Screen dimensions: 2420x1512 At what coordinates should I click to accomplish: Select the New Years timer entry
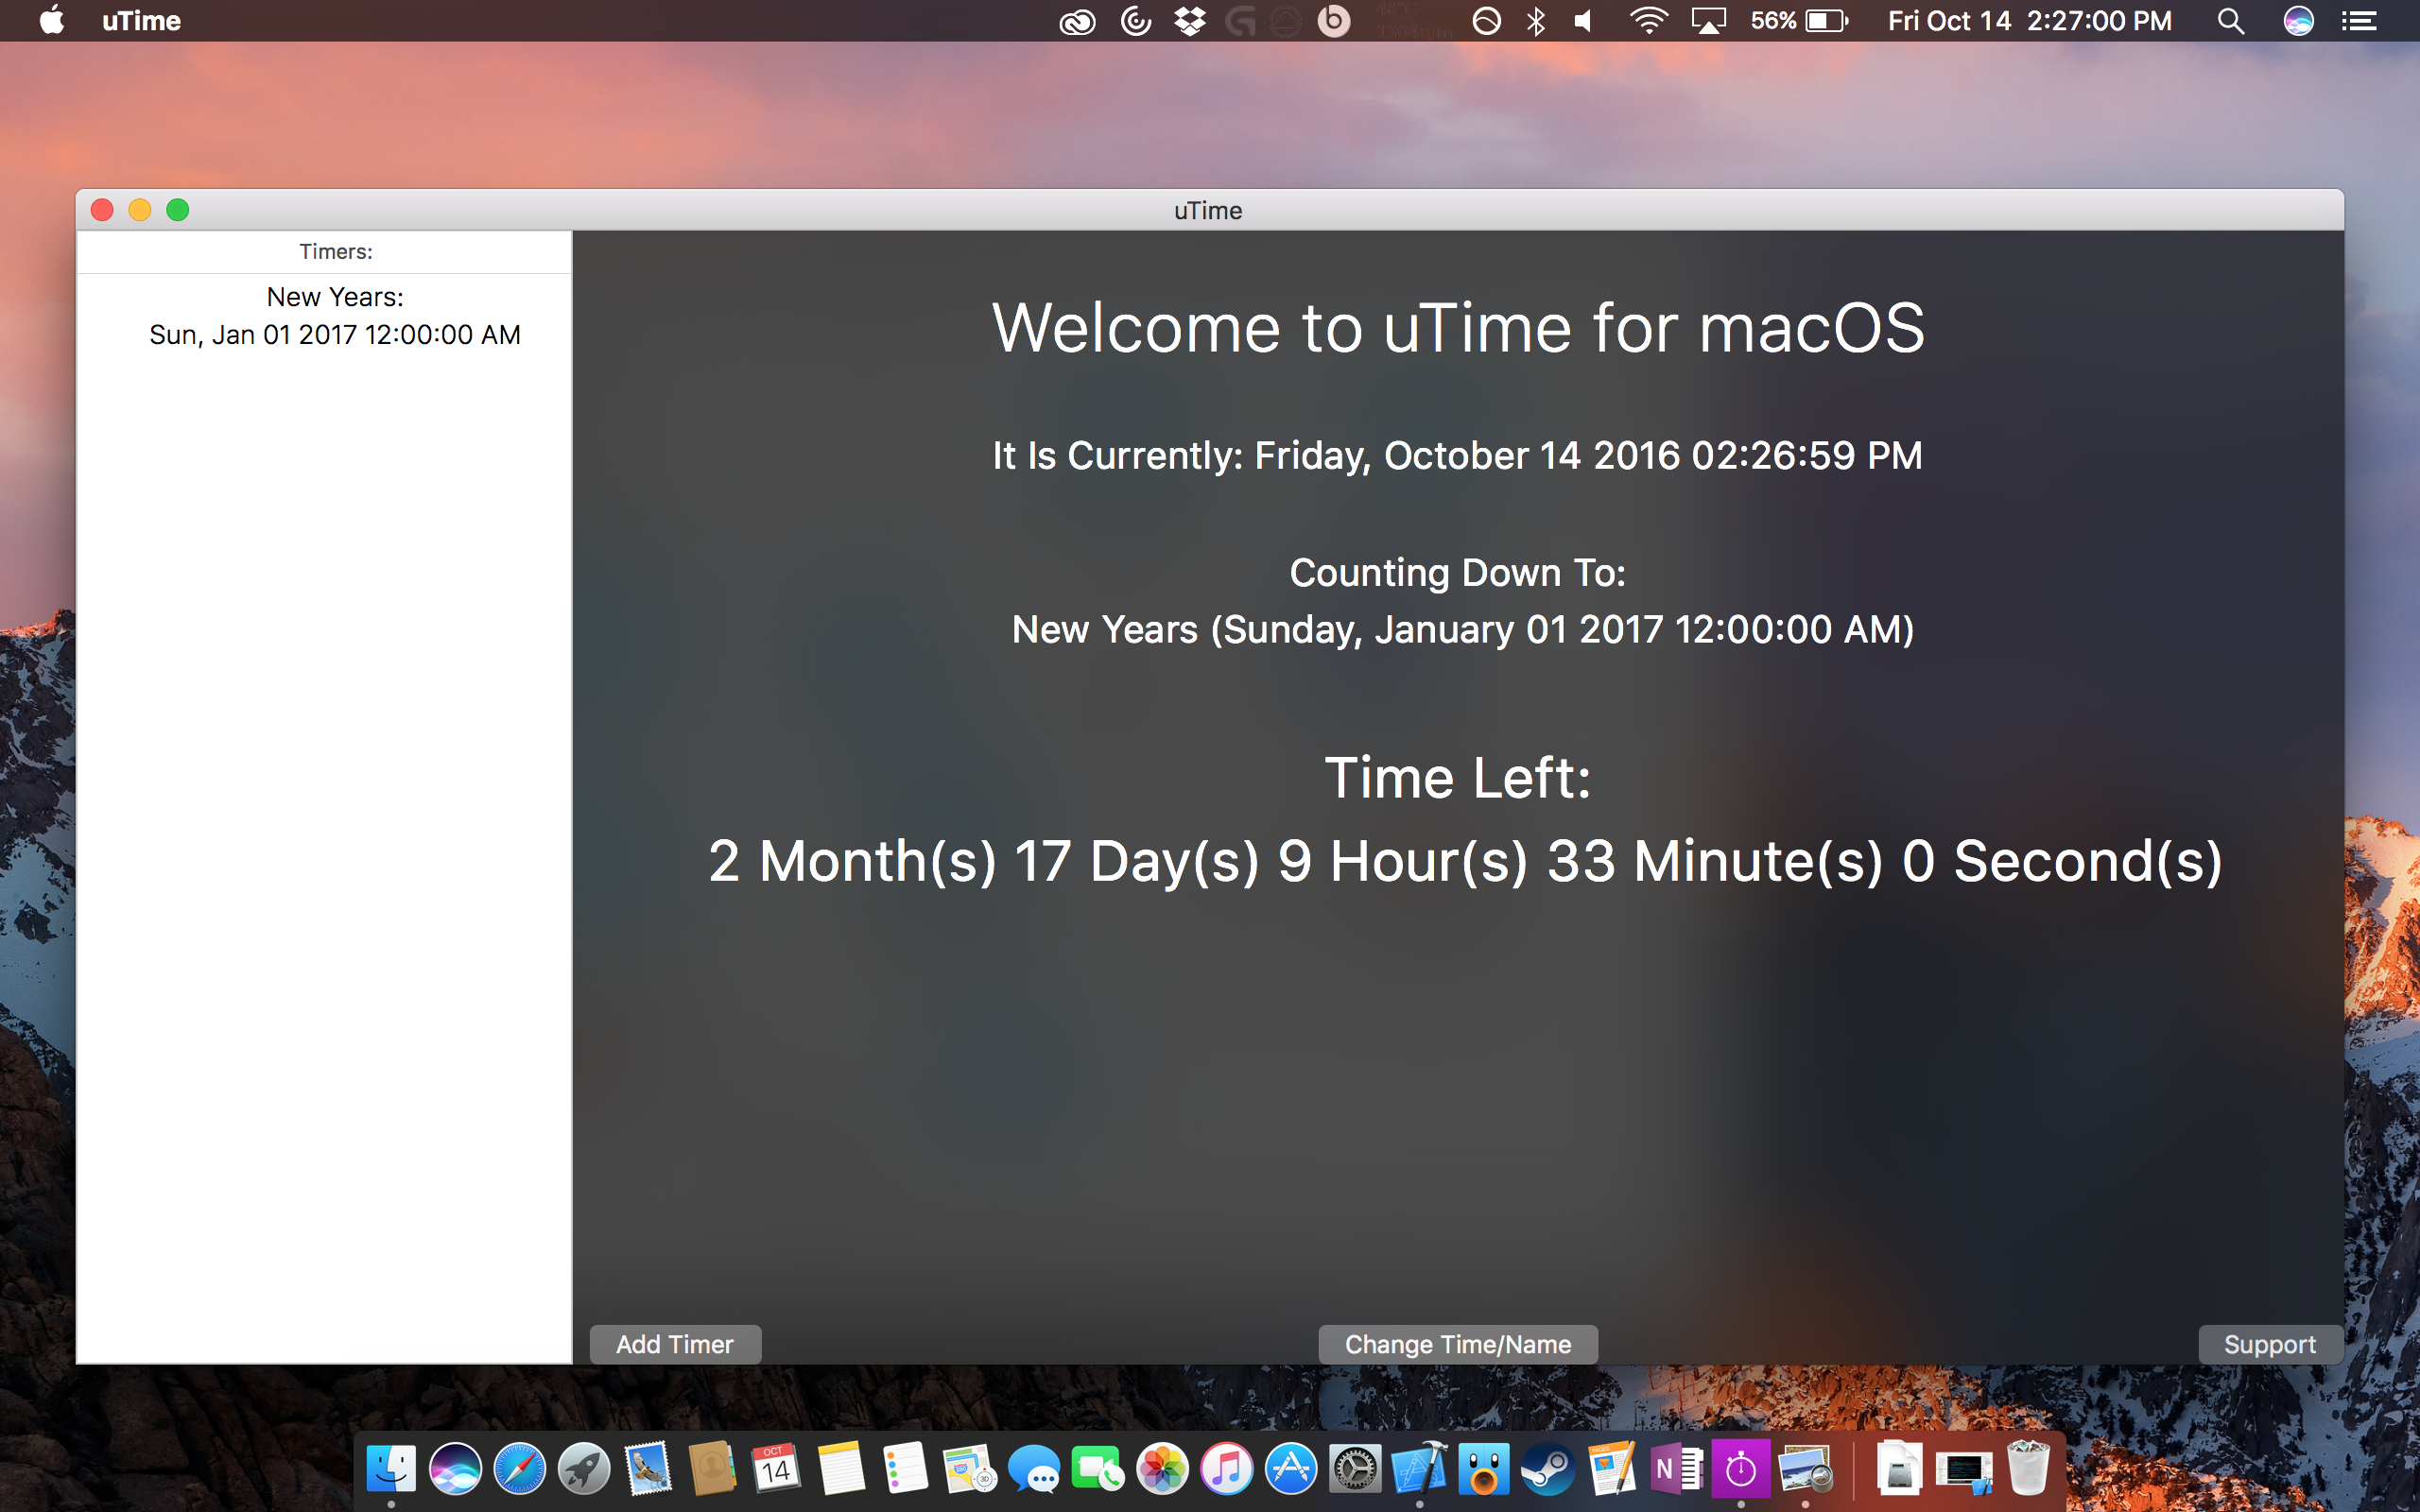(335, 316)
